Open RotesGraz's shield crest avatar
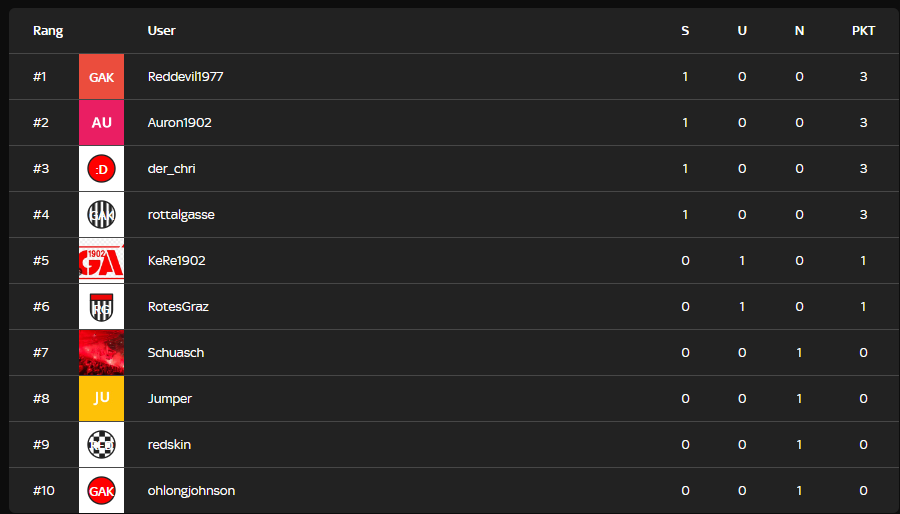Viewport: 900px width, 514px height. pyautogui.click(x=101, y=307)
